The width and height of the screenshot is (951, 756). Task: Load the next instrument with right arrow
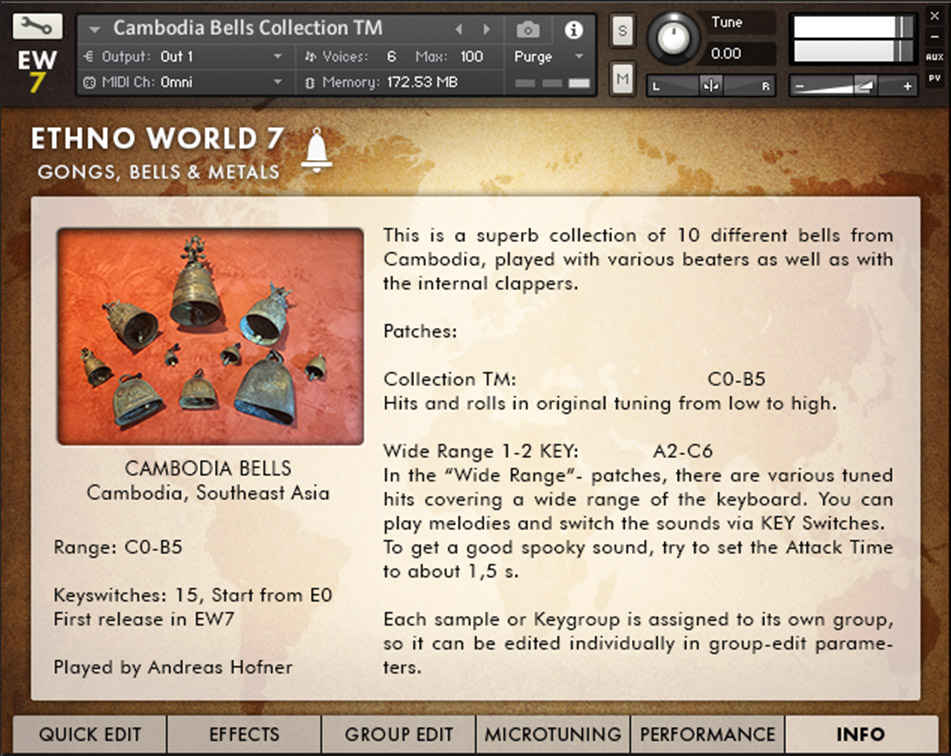pos(486,29)
